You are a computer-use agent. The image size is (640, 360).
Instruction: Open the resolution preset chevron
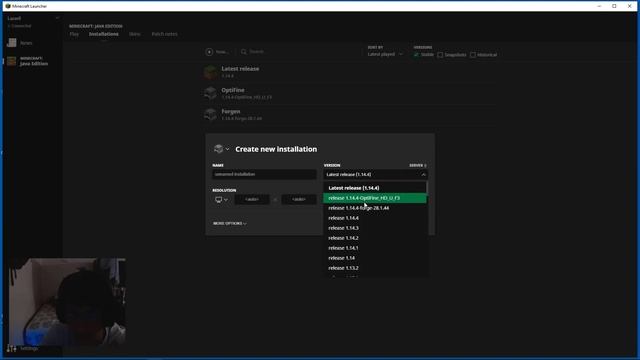[226, 200]
